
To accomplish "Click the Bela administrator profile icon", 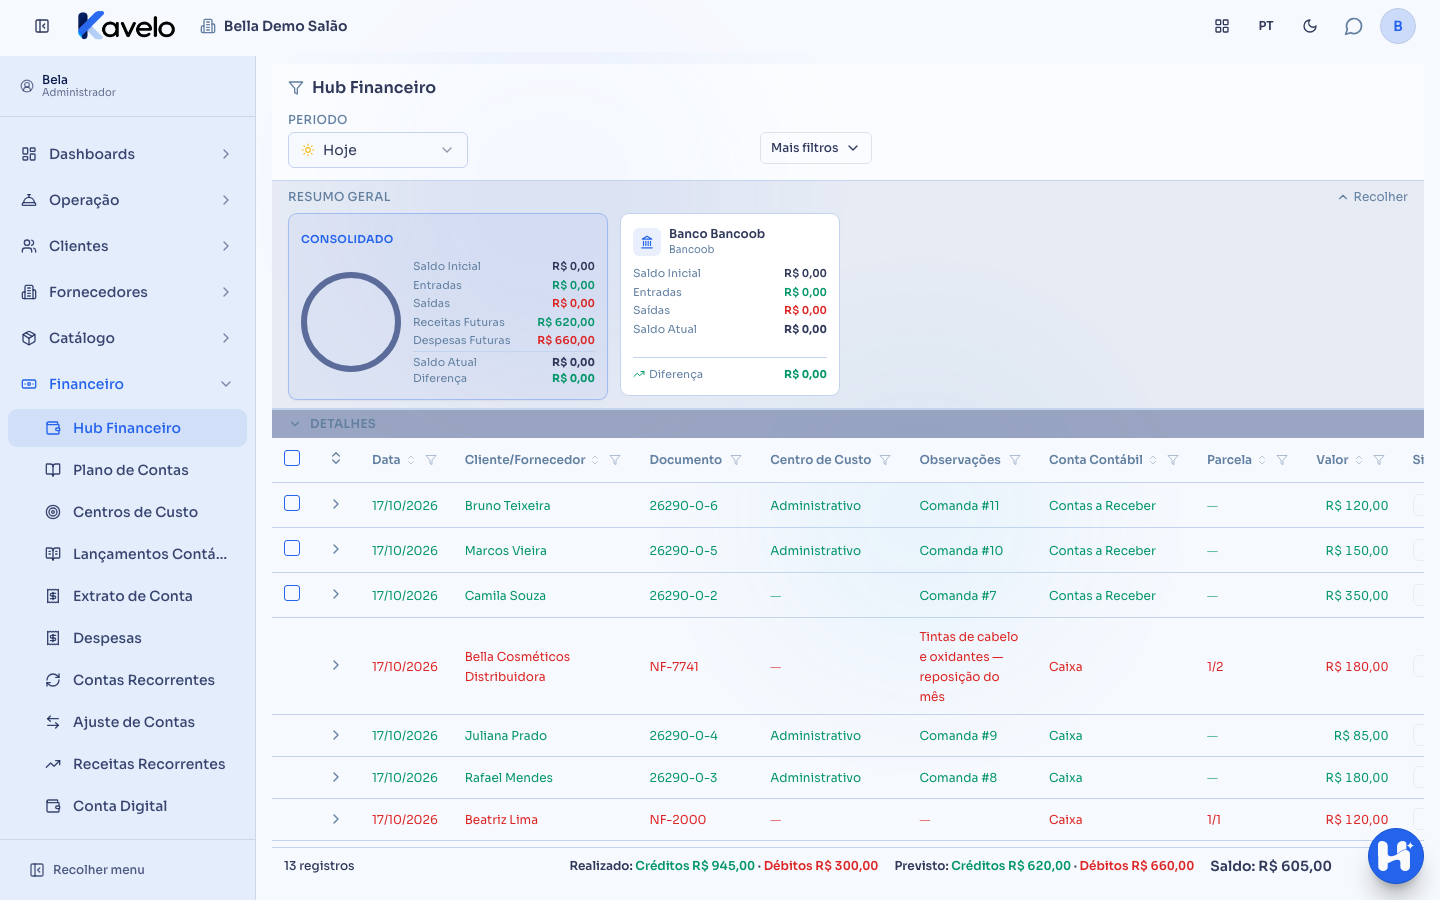I will tap(27, 86).
